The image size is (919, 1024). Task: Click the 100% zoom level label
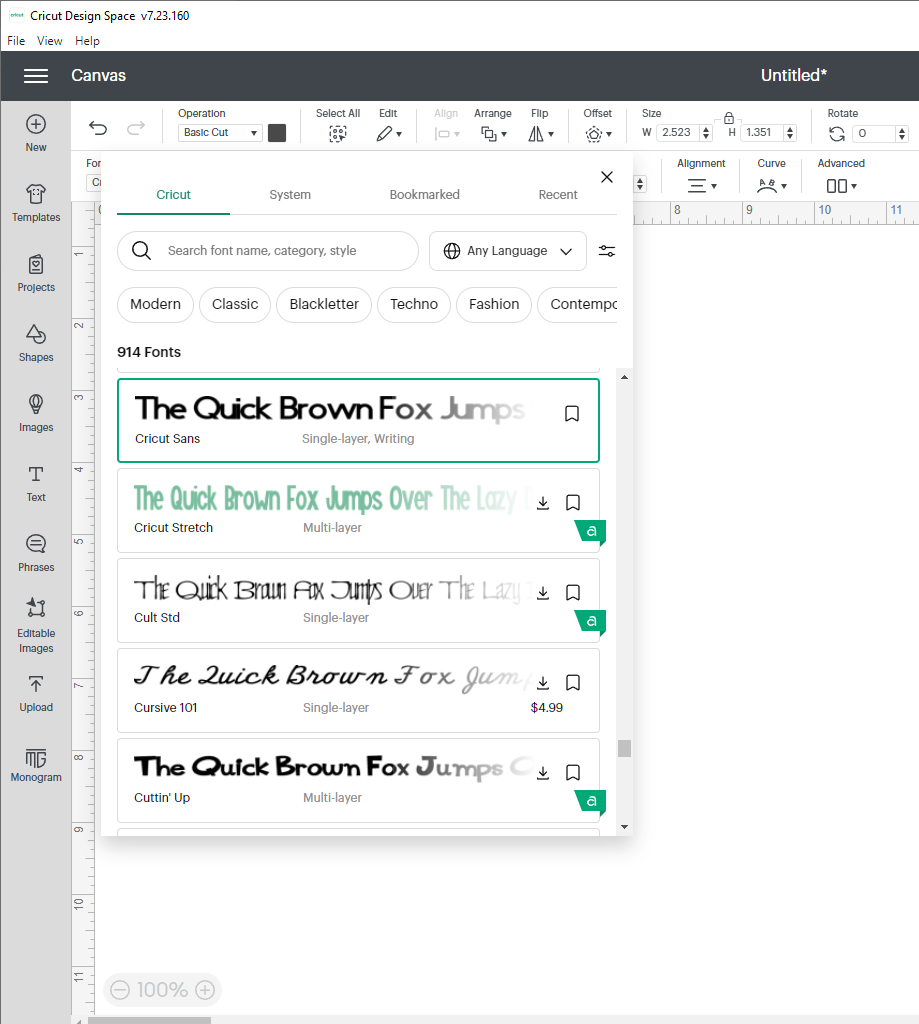pyautogui.click(x=163, y=990)
